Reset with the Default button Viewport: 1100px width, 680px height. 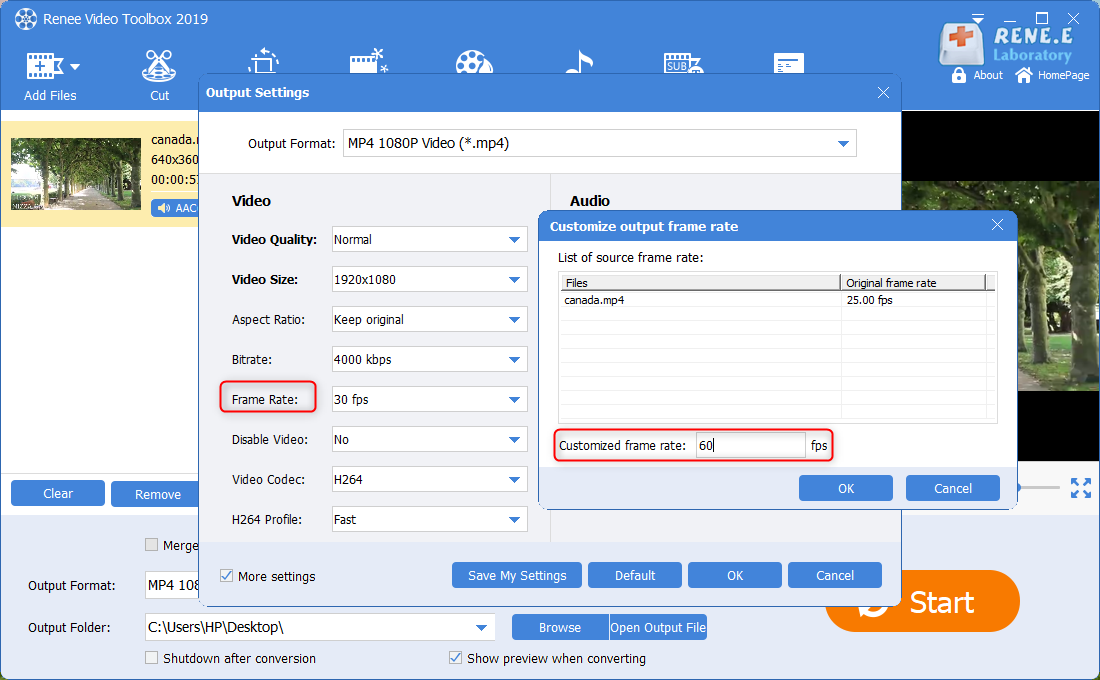pos(635,575)
